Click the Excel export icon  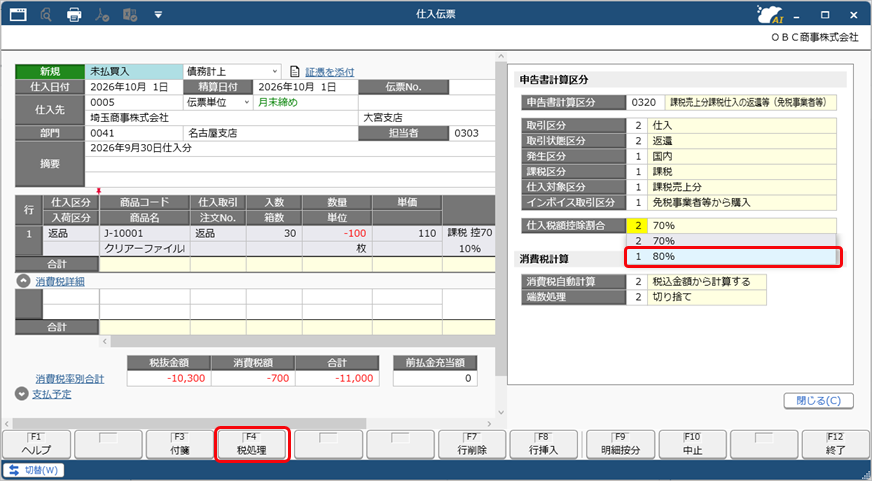pos(130,14)
